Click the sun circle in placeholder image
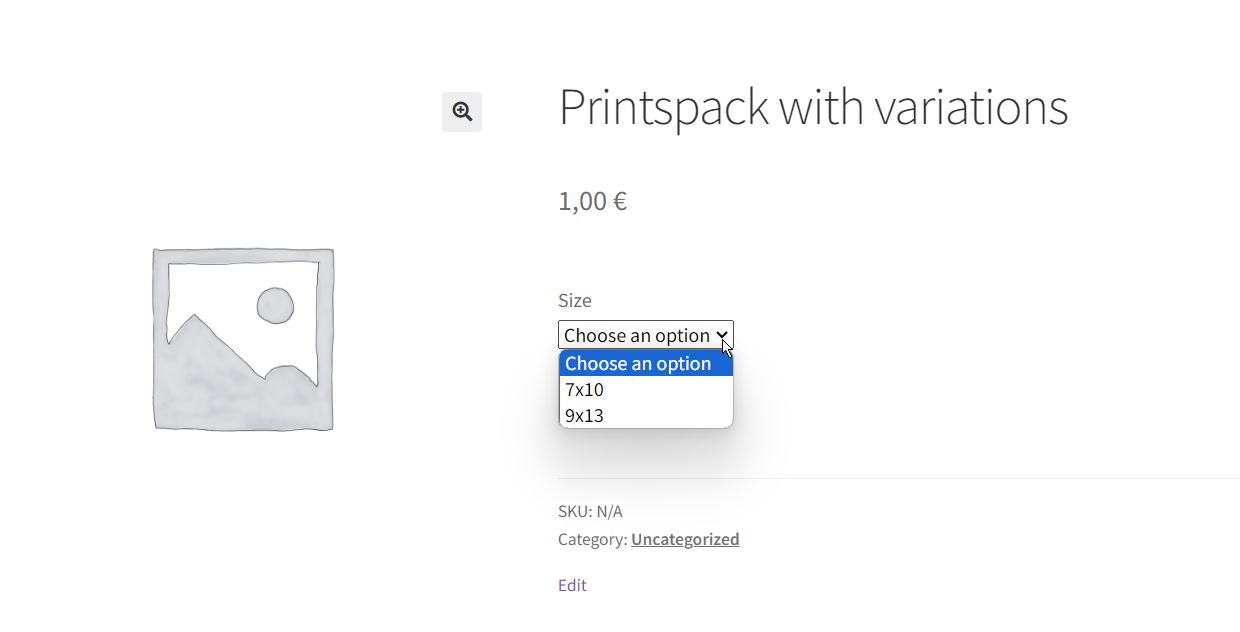The height and width of the screenshot is (632, 1240). pyautogui.click(x=275, y=306)
